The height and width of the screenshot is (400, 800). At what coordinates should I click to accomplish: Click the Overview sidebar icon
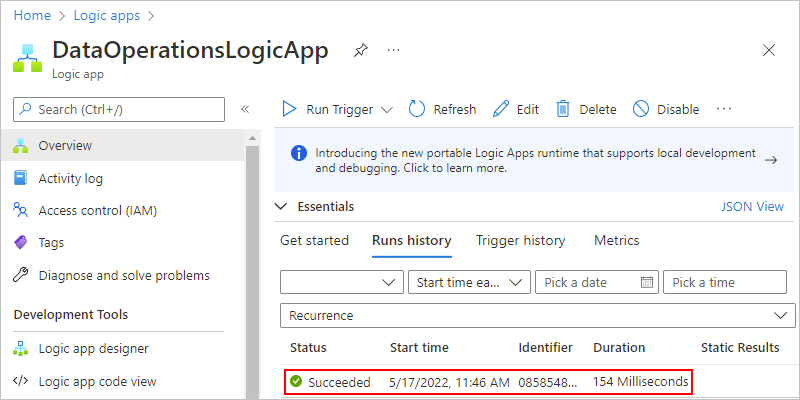(x=21, y=145)
